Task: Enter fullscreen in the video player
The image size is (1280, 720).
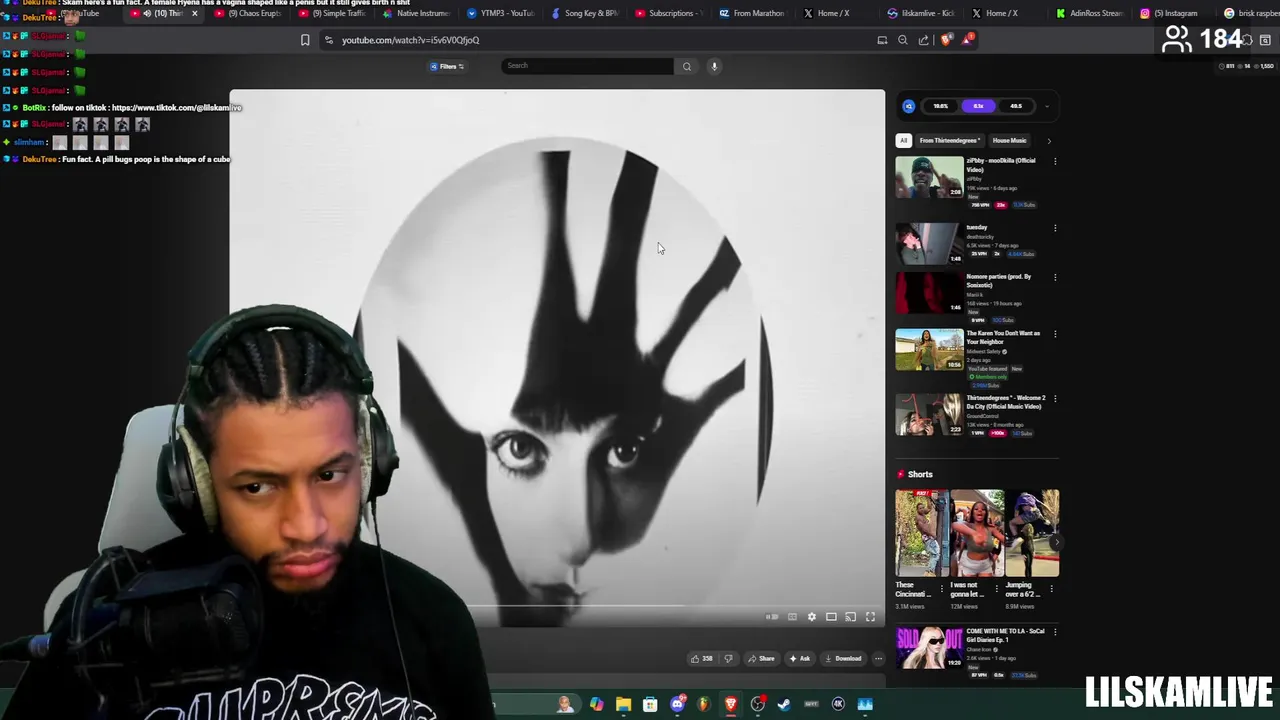Action: click(870, 617)
